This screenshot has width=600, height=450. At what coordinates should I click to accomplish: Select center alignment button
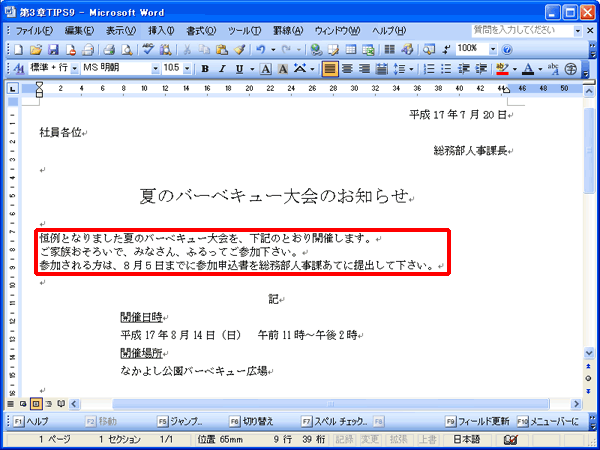347,69
